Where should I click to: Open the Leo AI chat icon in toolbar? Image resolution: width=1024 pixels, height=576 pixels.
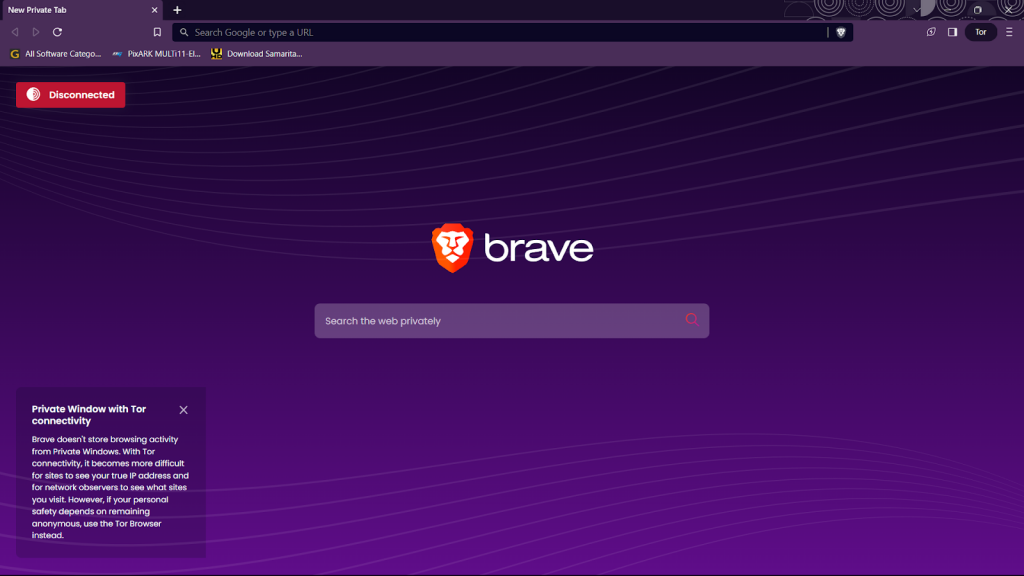[931, 32]
